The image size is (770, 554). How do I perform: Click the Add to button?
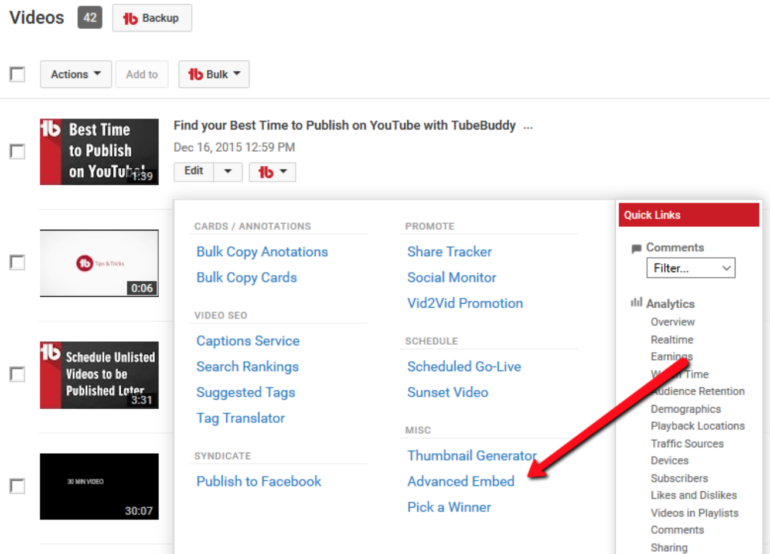(142, 74)
